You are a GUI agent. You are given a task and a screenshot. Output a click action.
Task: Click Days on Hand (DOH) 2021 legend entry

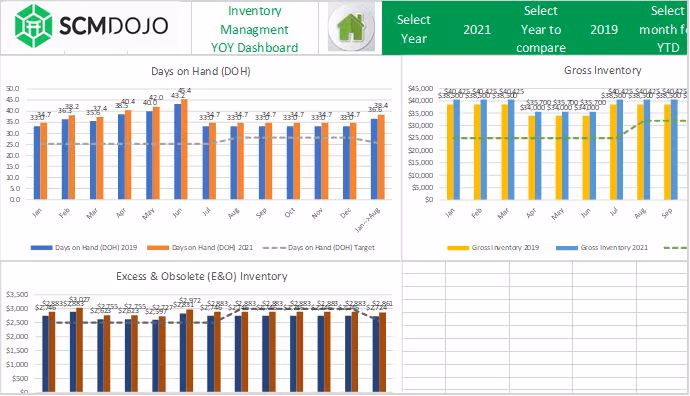(x=200, y=248)
